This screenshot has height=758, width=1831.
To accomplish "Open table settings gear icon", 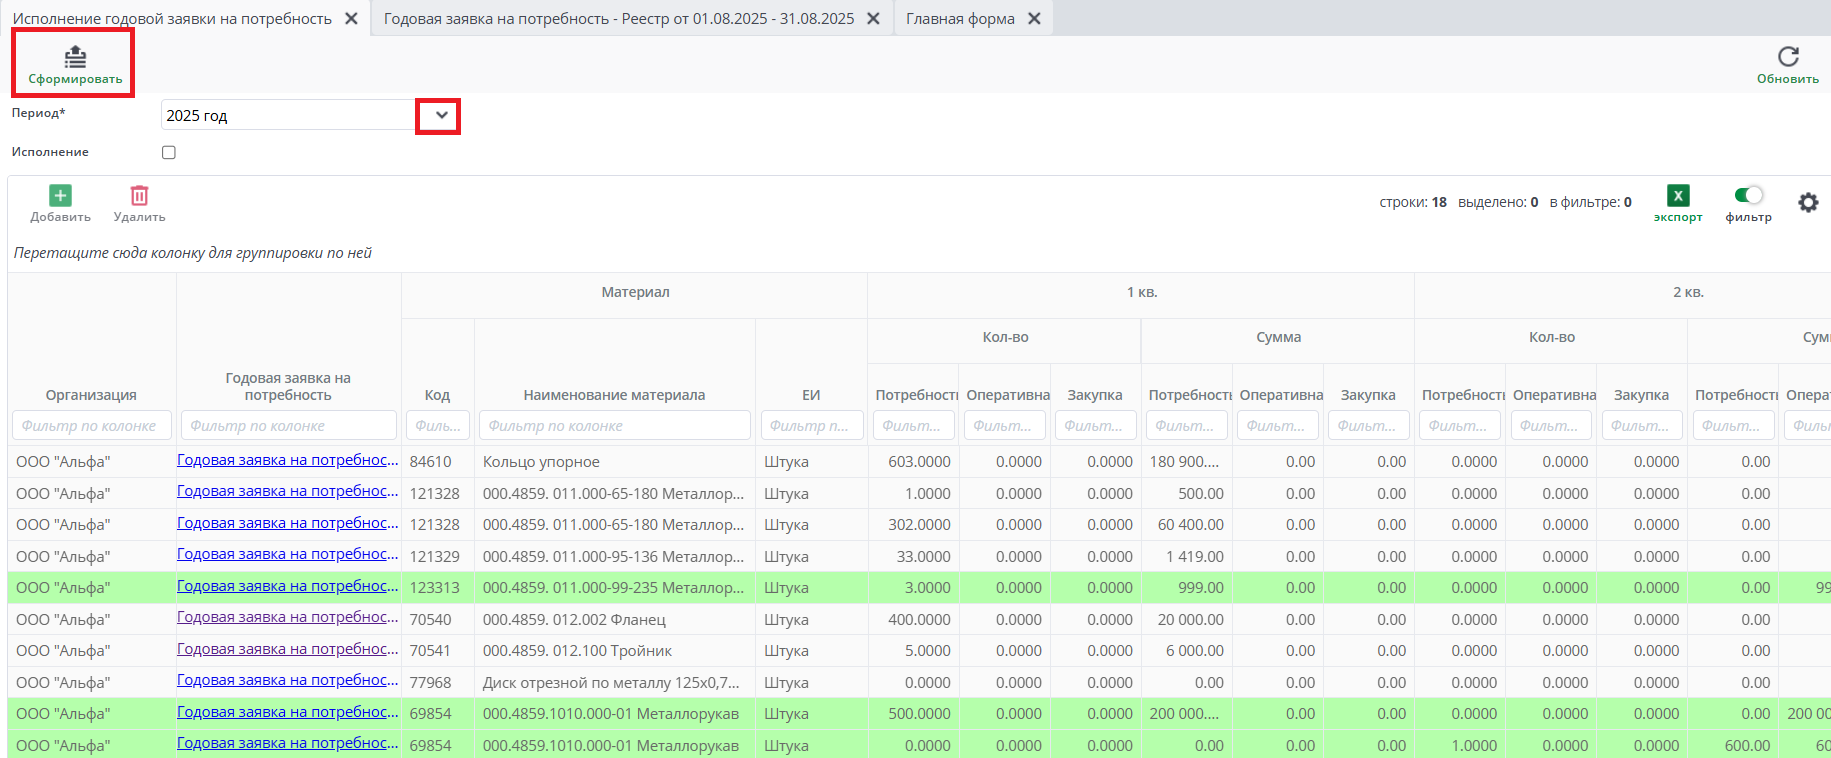I will 1808,203.
